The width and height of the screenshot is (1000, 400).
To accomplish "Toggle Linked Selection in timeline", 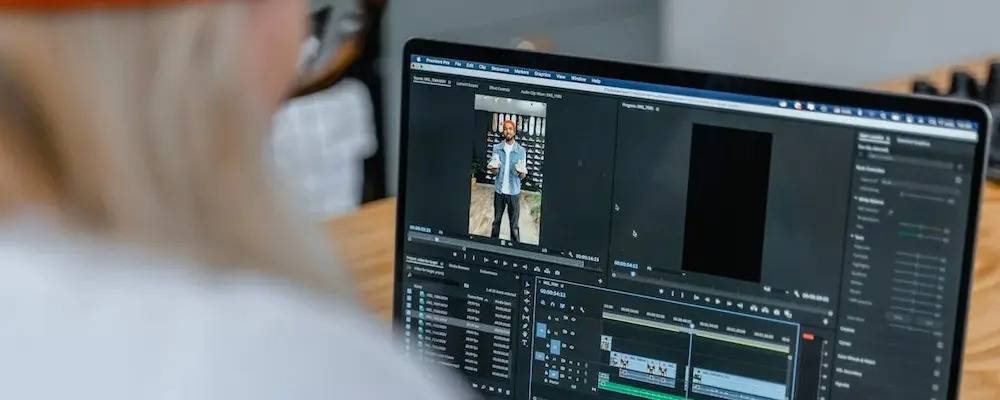I will pos(562,305).
